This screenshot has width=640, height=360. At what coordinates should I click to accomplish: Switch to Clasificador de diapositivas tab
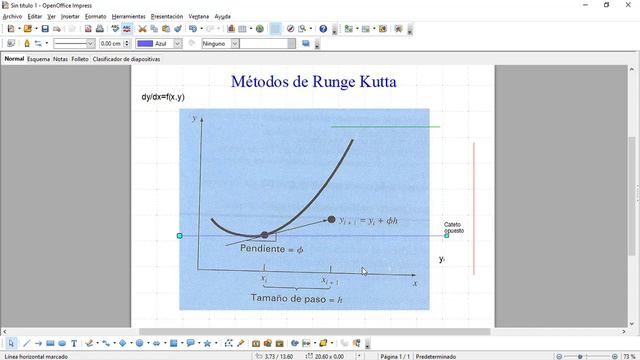click(x=126, y=59)
